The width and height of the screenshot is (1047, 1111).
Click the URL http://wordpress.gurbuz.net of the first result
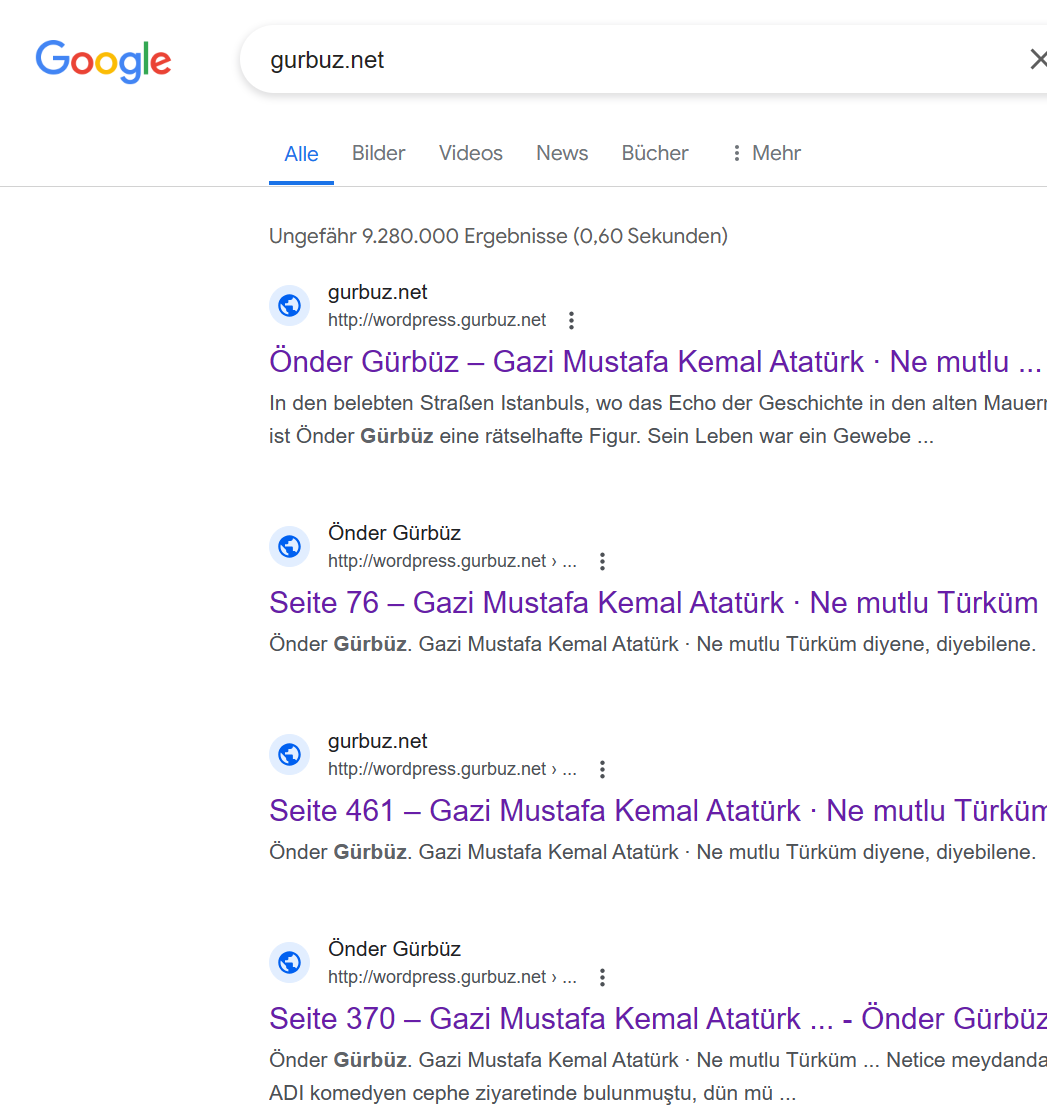pyautogui.click(x=436, y=320)
